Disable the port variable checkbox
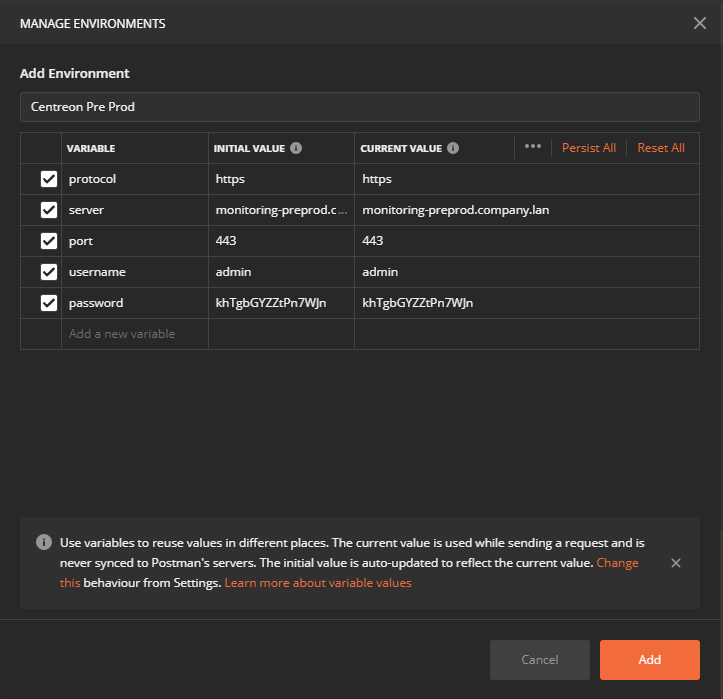 [x=48, y=241]
